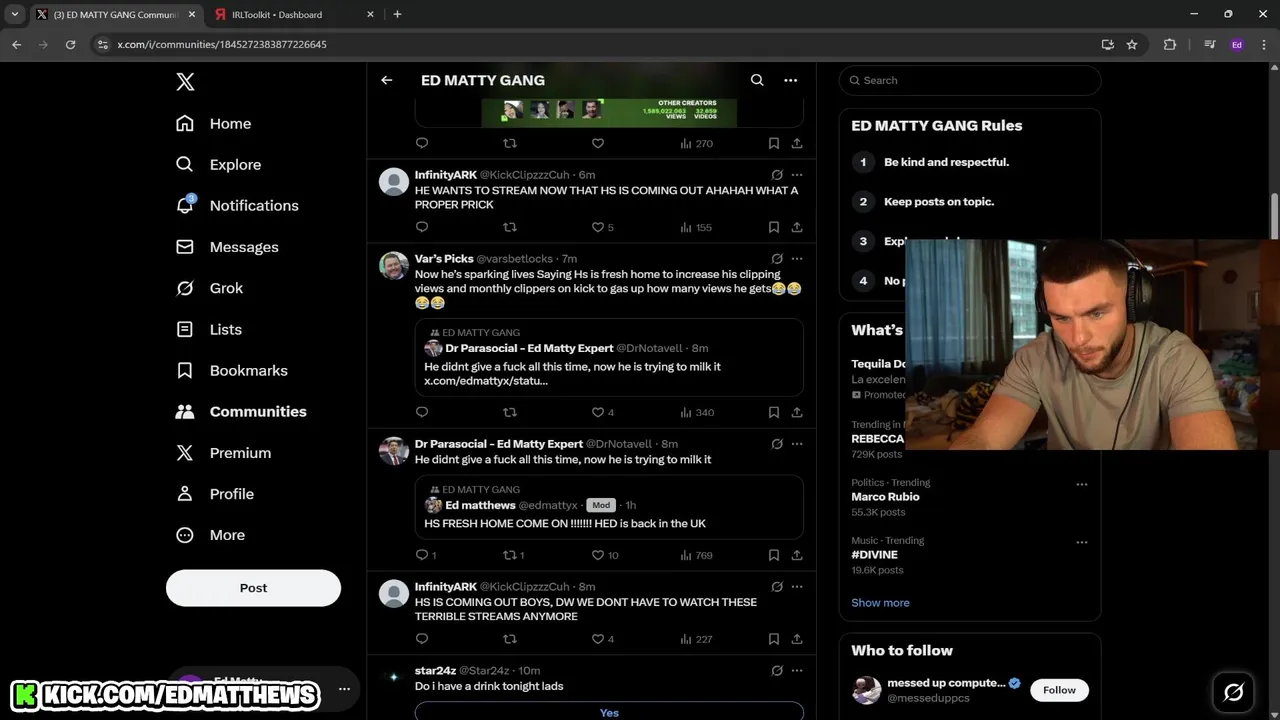Image resolution: width=1280 pixels, height=720 pixels.
Task: Reply to InfinityARK's 'WANTS TO STREAM' post
Action: click(422, 227)
